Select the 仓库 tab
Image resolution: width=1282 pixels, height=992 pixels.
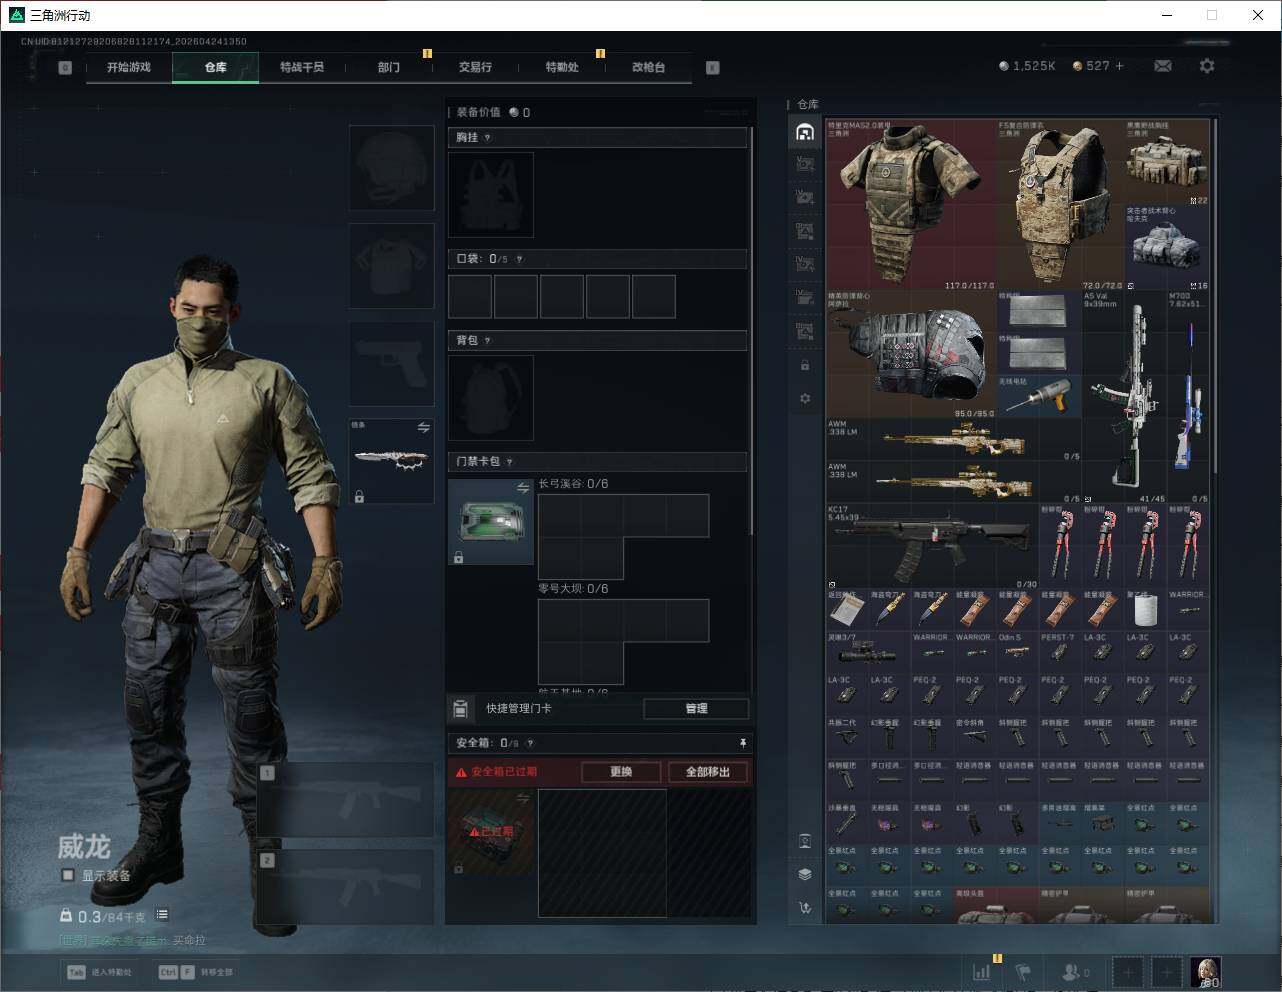[x=216, y=67]
